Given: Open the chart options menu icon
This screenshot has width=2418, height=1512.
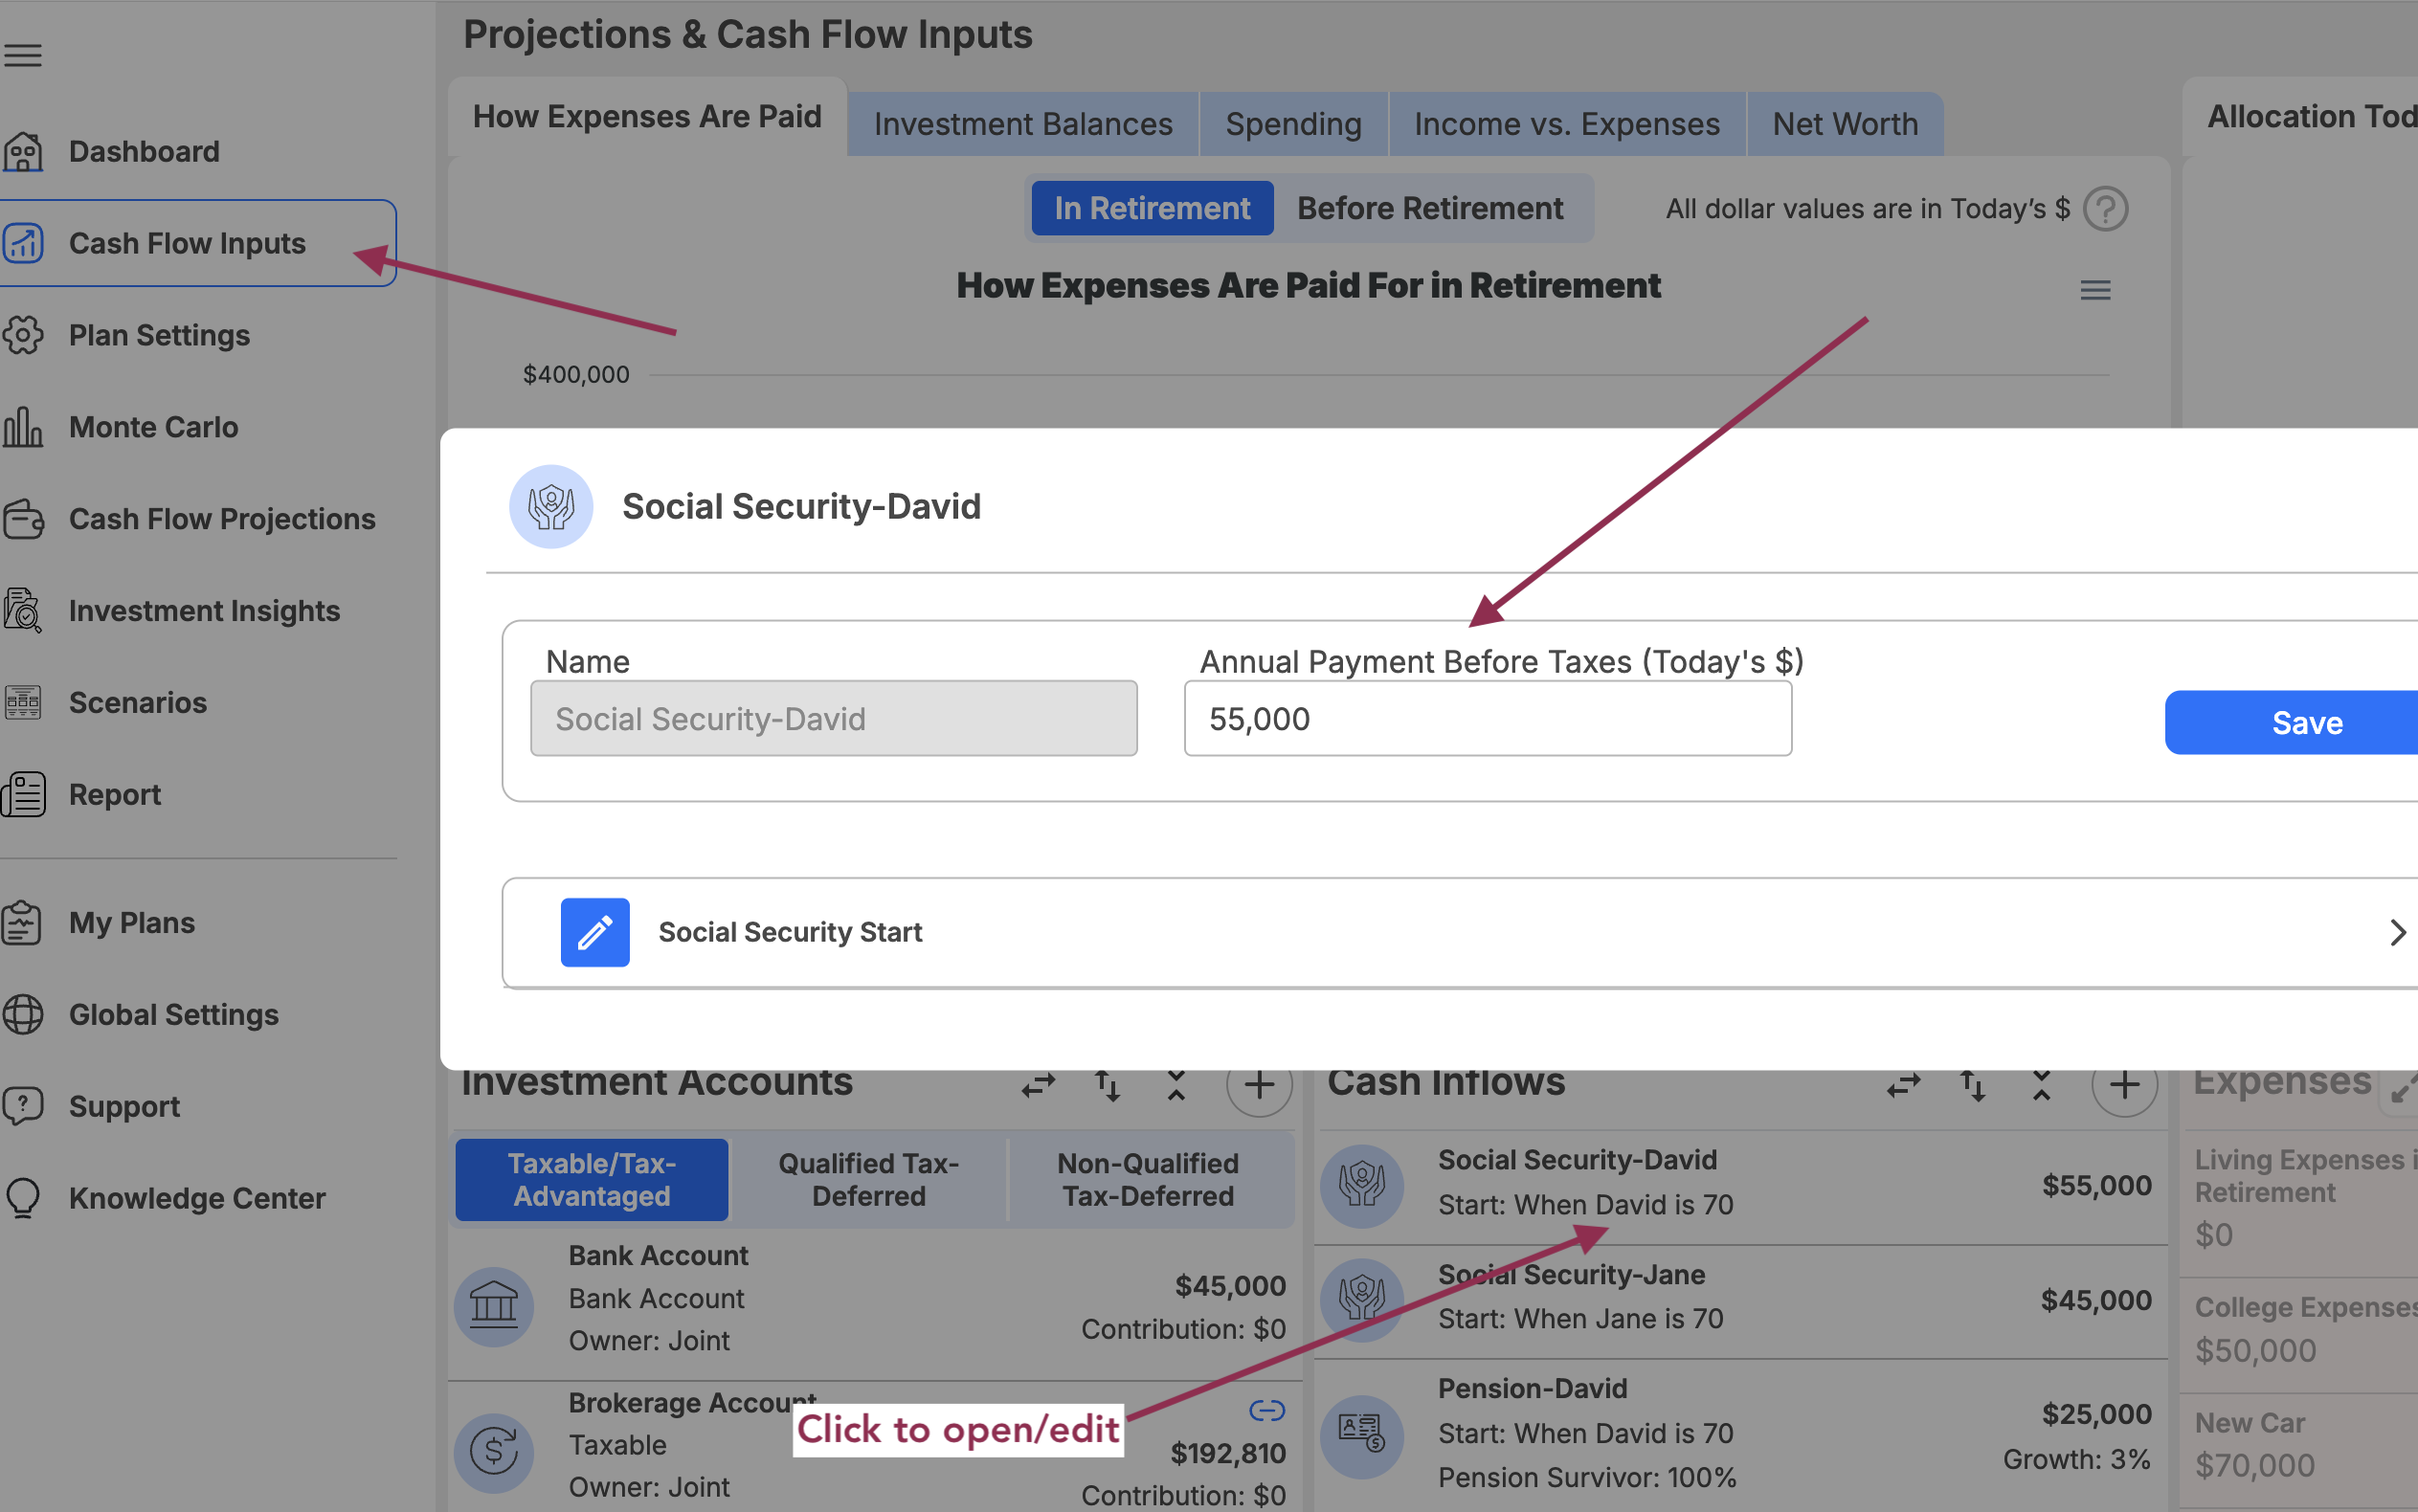Looking at the screenshot, I should 2095,290.
